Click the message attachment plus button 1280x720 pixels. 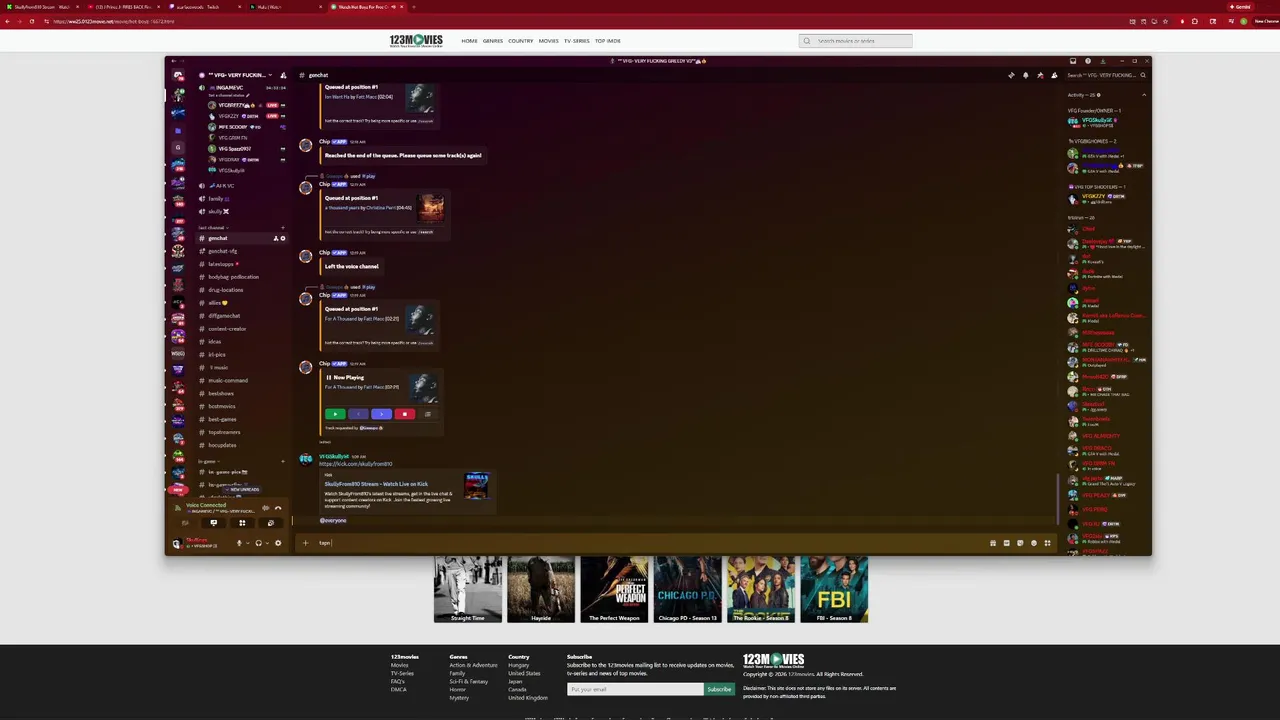point(305,543)
